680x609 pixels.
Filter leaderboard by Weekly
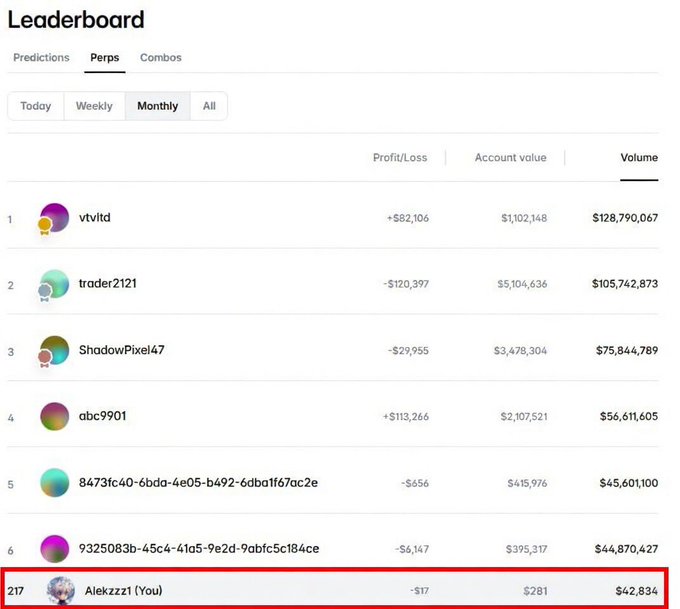pyautogui.click(x=94, y=106)
